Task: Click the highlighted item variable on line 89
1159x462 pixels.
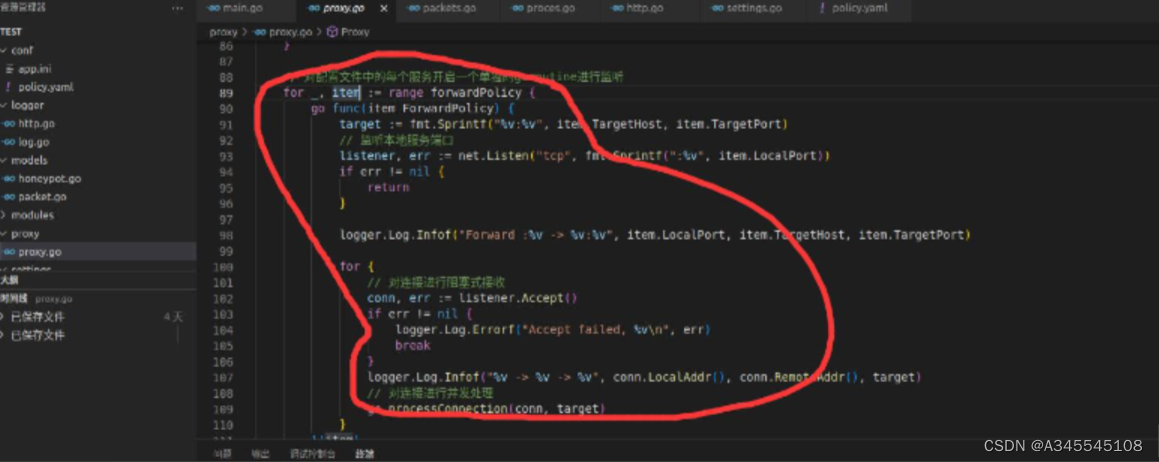Action: point(345,93)
